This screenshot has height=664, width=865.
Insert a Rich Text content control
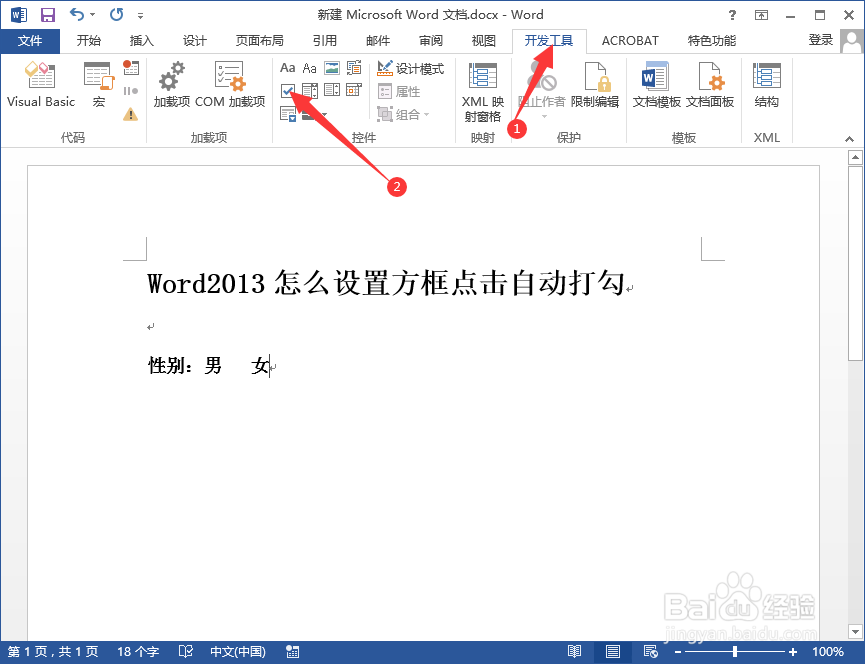tap(287, 68)
